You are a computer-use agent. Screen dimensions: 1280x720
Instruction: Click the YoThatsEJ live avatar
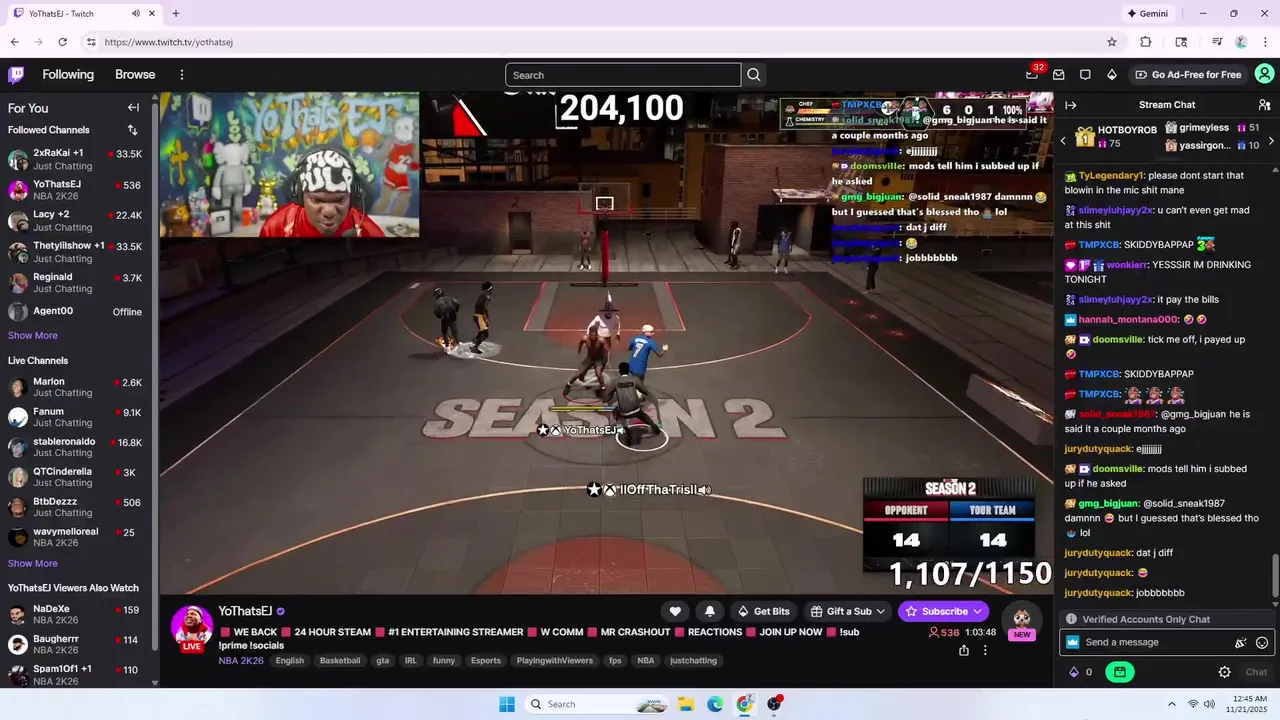click(x=192, y=626)
